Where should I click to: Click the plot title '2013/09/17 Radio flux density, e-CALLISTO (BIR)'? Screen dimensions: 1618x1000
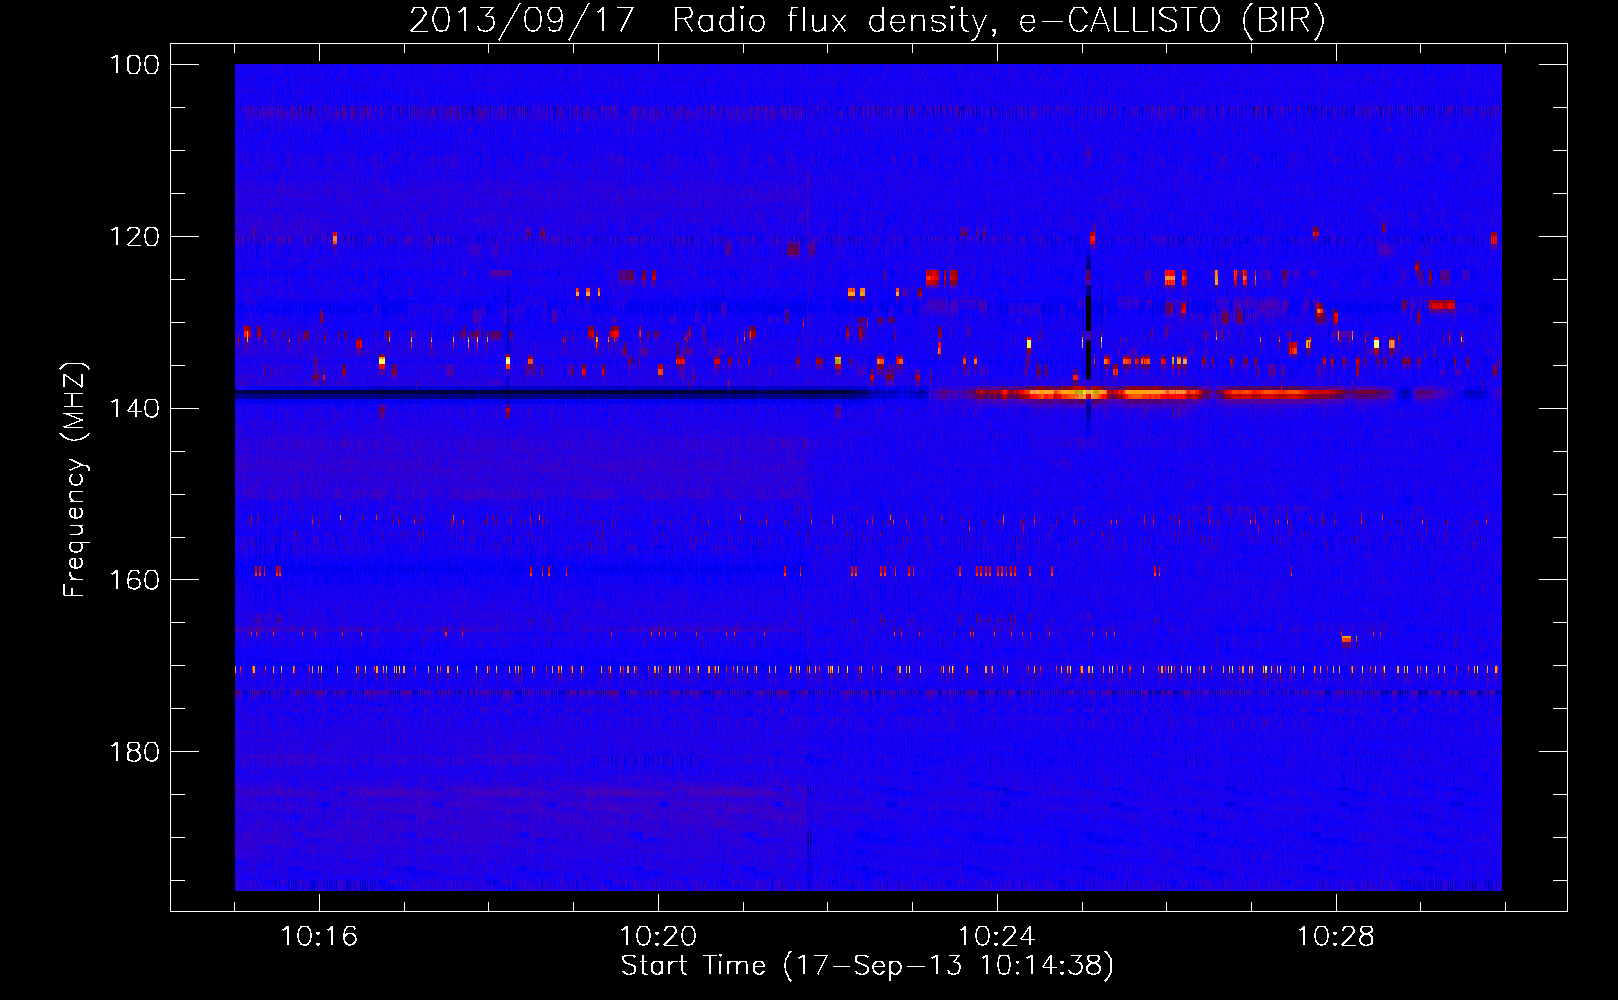(867, 20)
